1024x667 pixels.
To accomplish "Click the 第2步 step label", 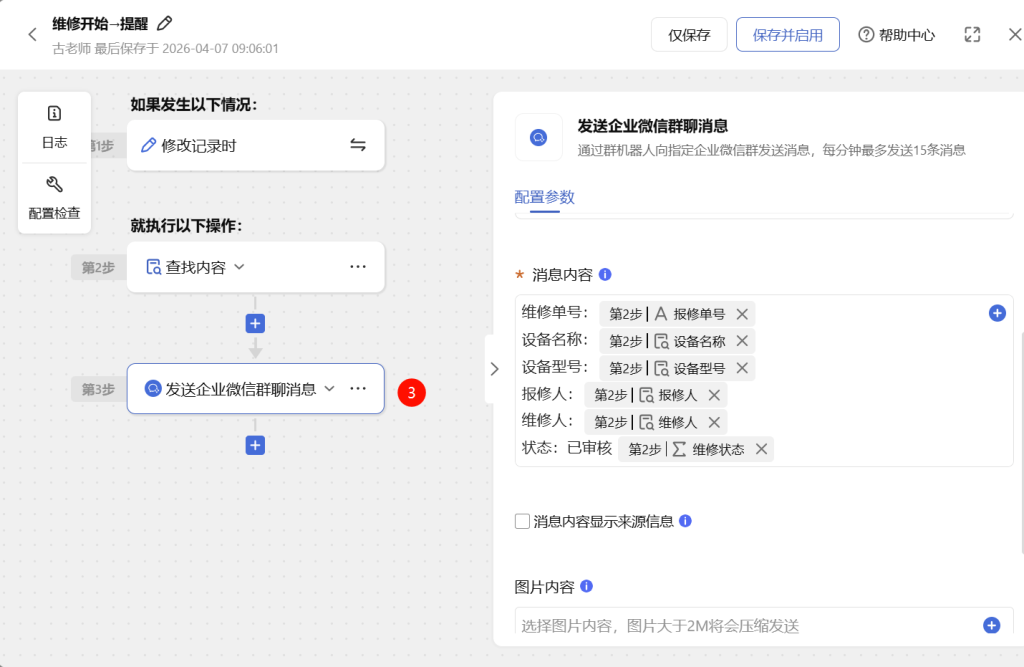I will click(98, 267).
